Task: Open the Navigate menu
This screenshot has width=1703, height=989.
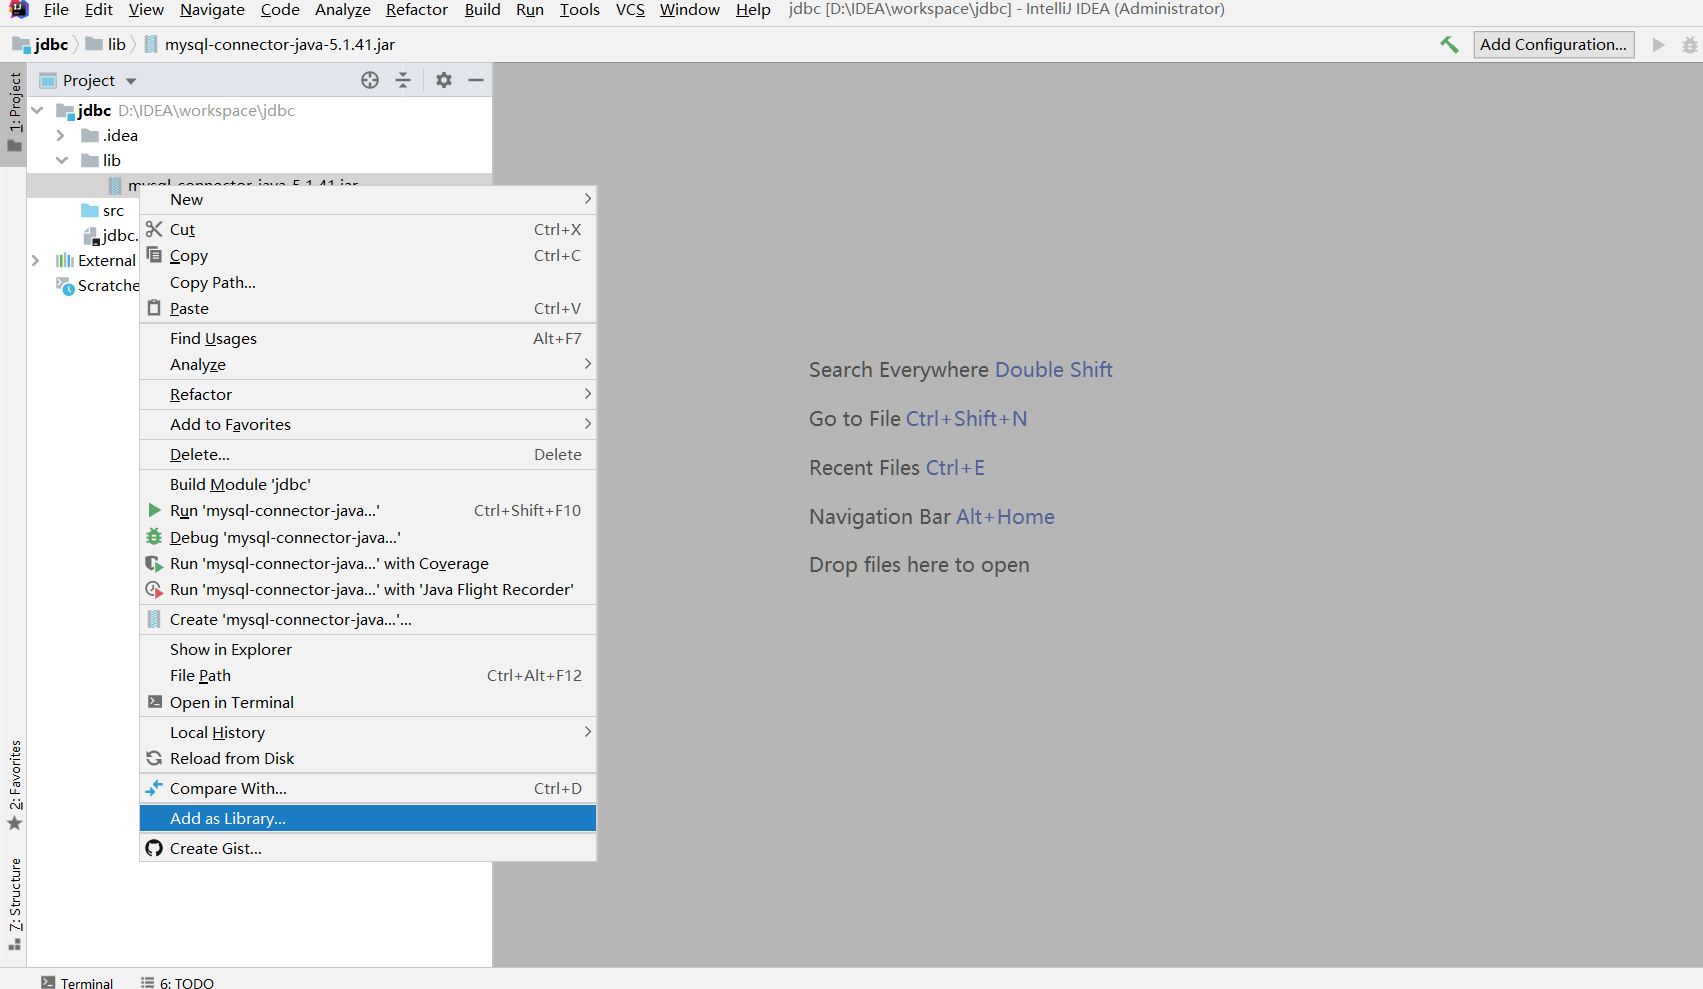Action: (x=212, y=10)
